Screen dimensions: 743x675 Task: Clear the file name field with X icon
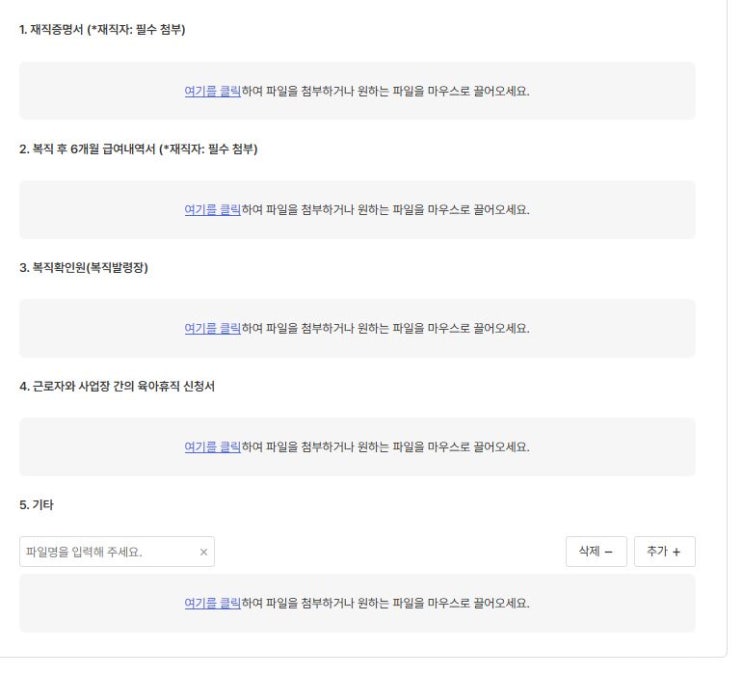click(x=203, y=552)
